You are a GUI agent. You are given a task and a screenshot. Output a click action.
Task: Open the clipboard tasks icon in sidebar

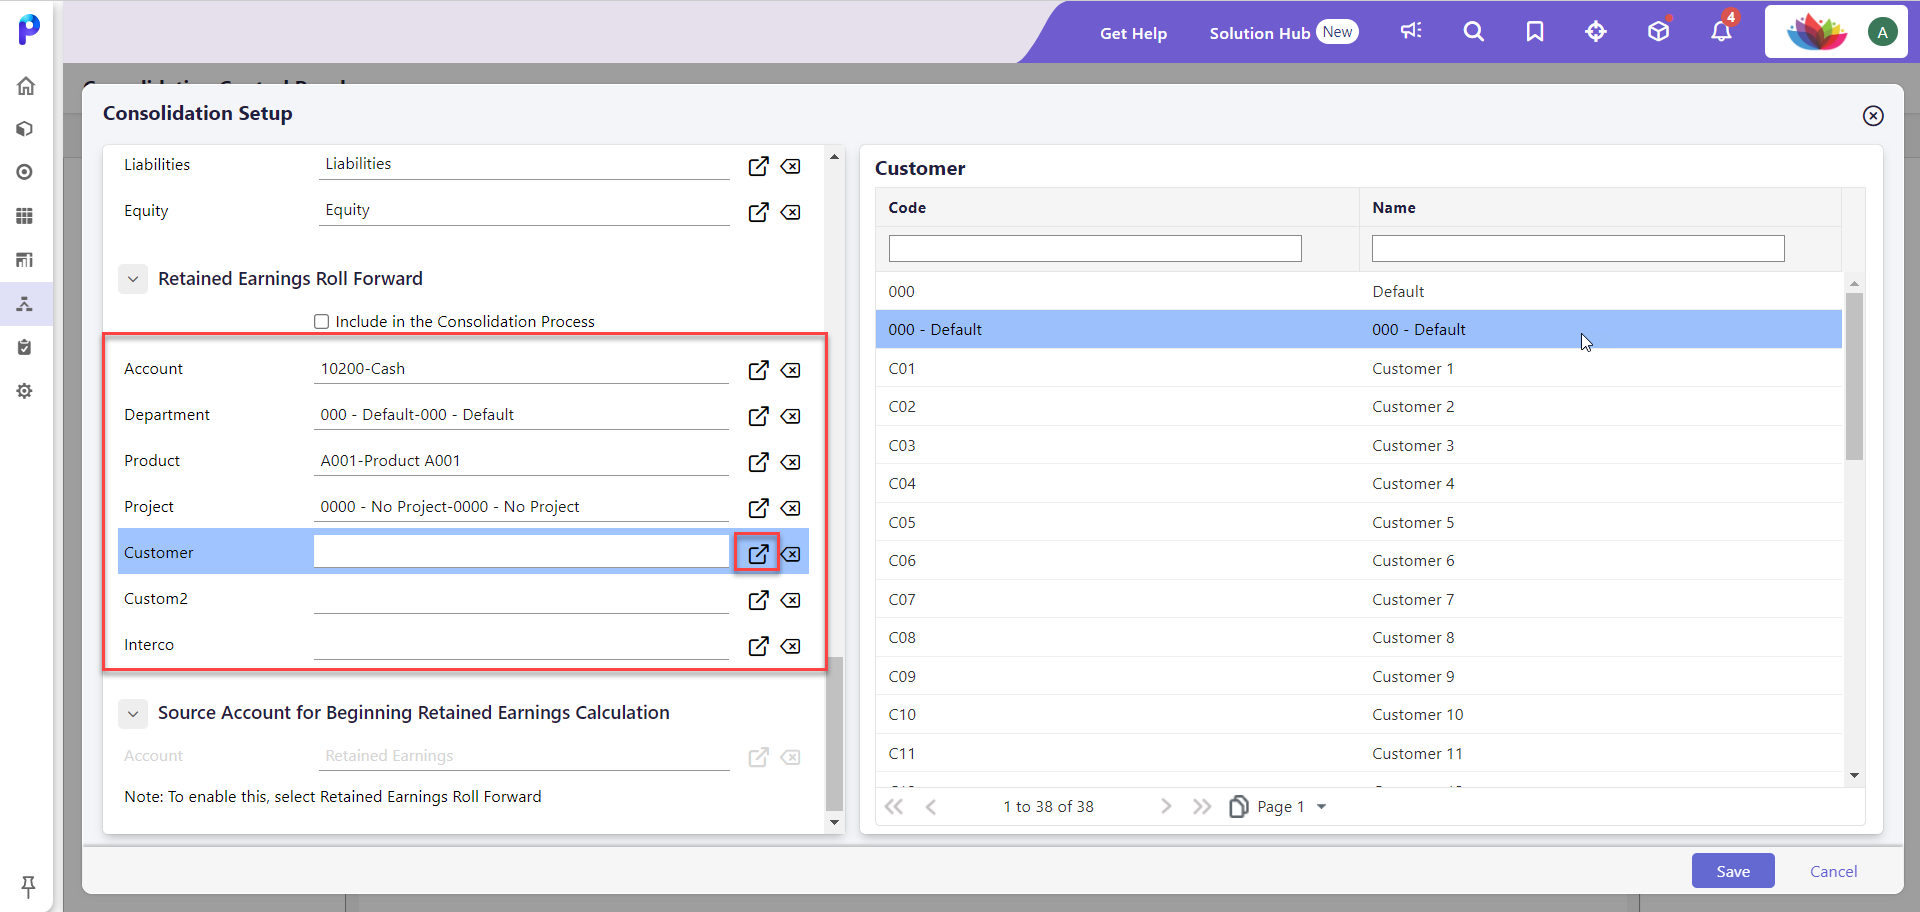point(26,347)
